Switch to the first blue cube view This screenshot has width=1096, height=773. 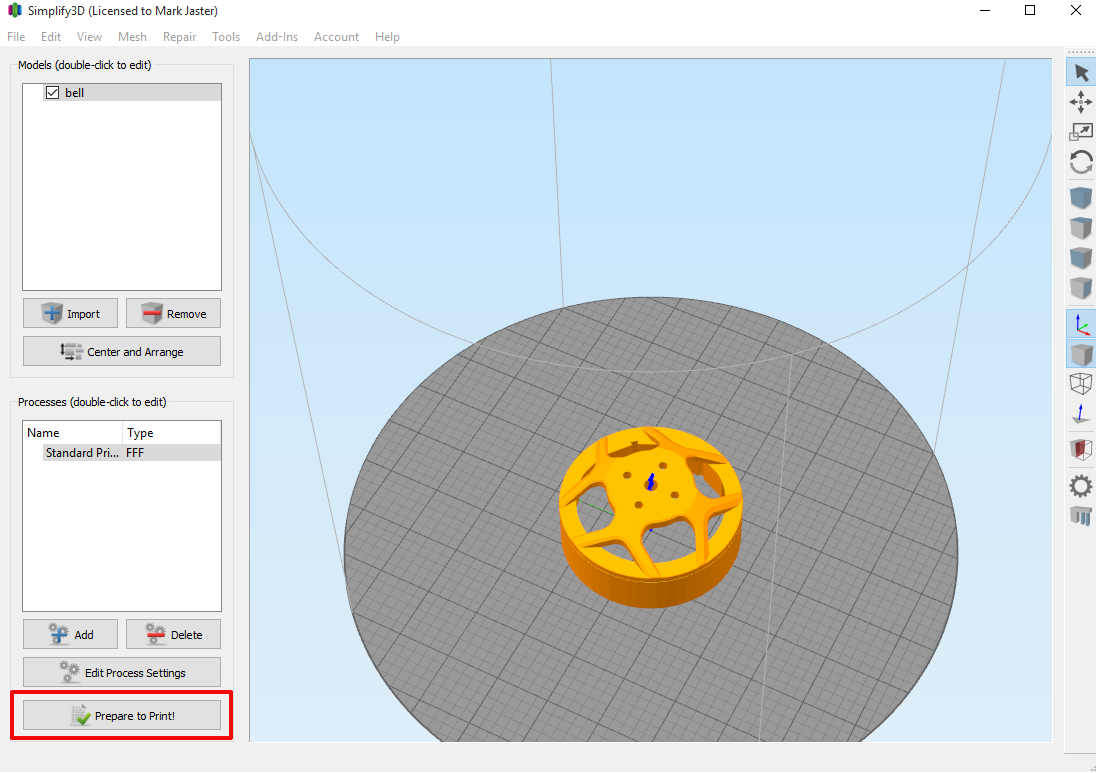click(x=1081, y=197)
